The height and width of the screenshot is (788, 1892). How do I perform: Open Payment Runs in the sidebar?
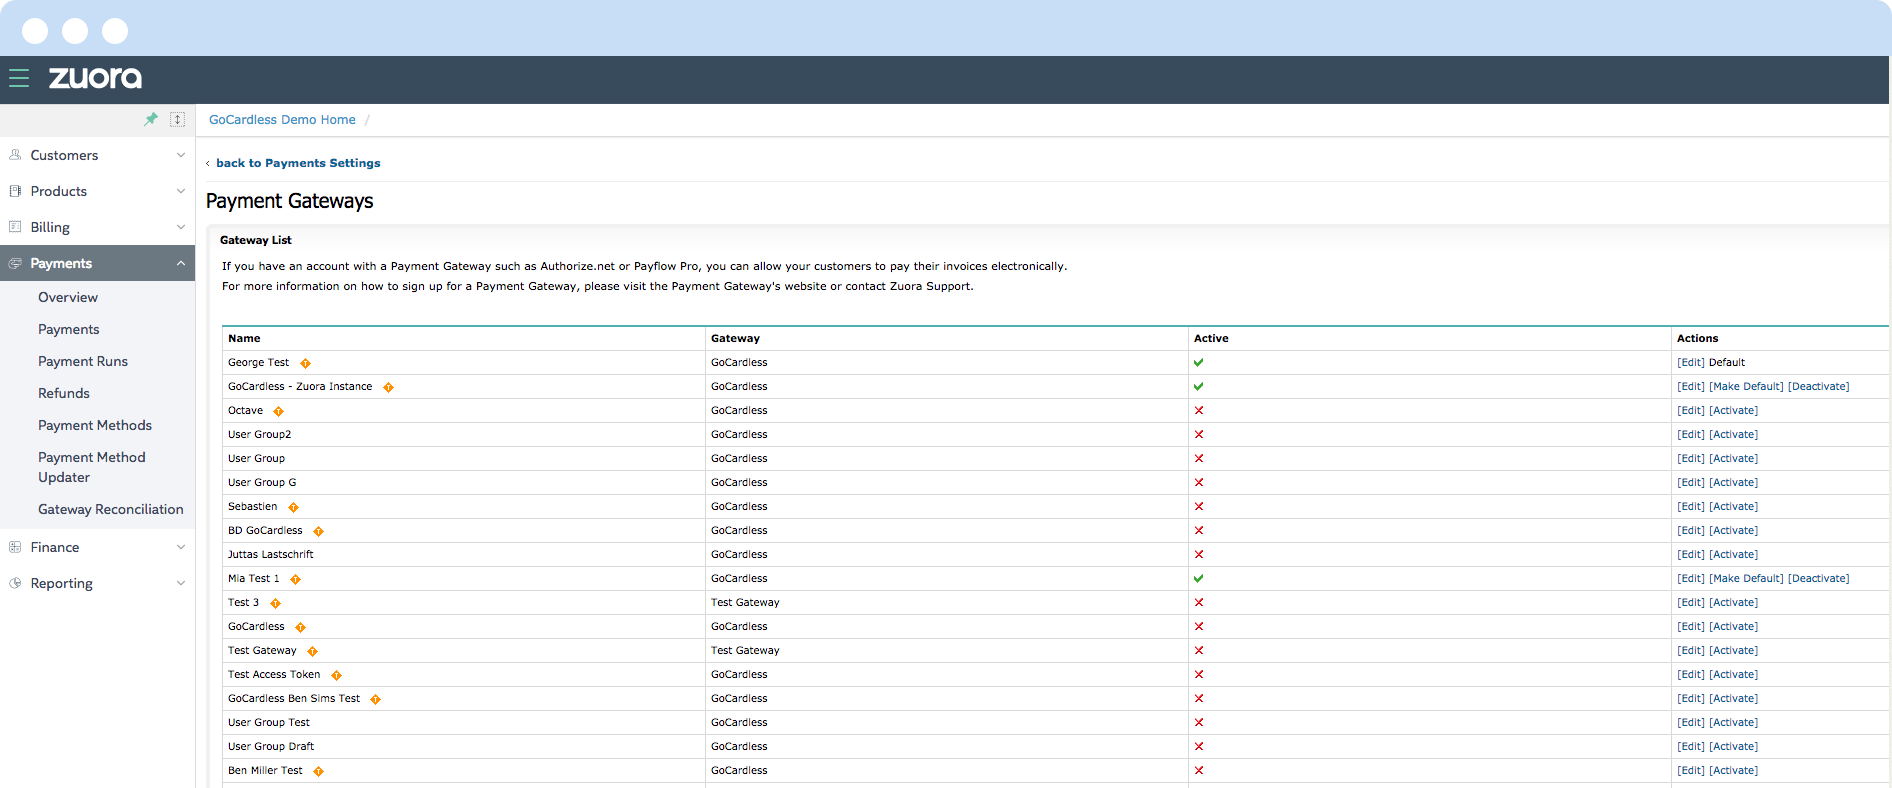pyautogui.click(x=83, y=361)
